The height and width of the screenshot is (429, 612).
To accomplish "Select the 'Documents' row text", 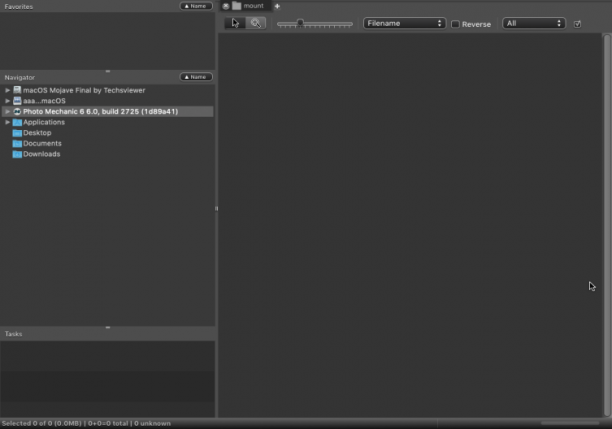I will tap(42, 143).
